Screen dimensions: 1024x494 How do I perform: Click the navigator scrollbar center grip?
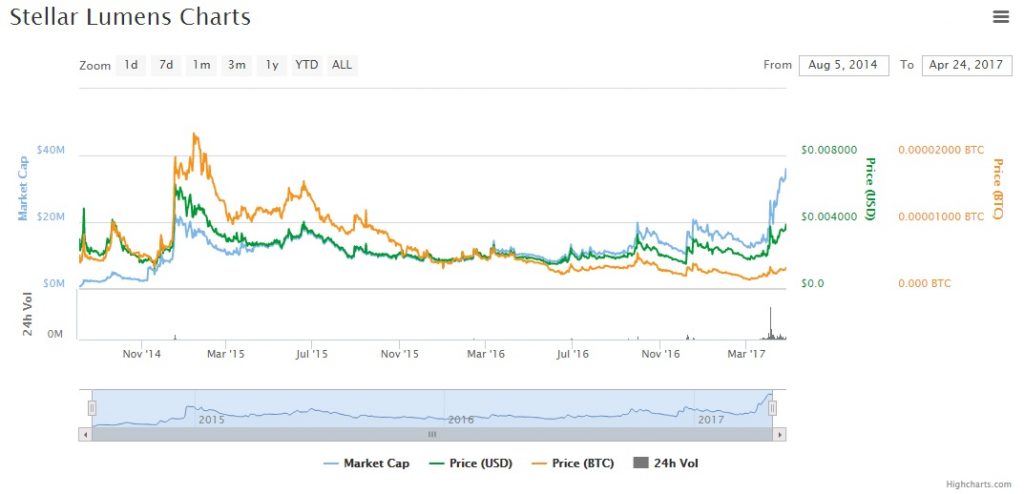click(x=432, y=435)
